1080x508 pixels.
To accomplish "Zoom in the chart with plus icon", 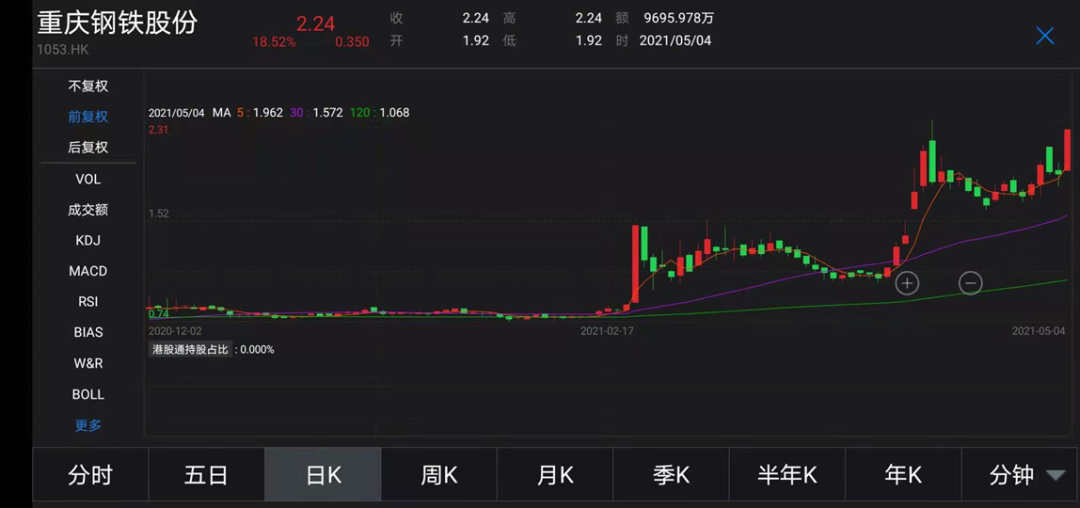I will tap(907, 283).
